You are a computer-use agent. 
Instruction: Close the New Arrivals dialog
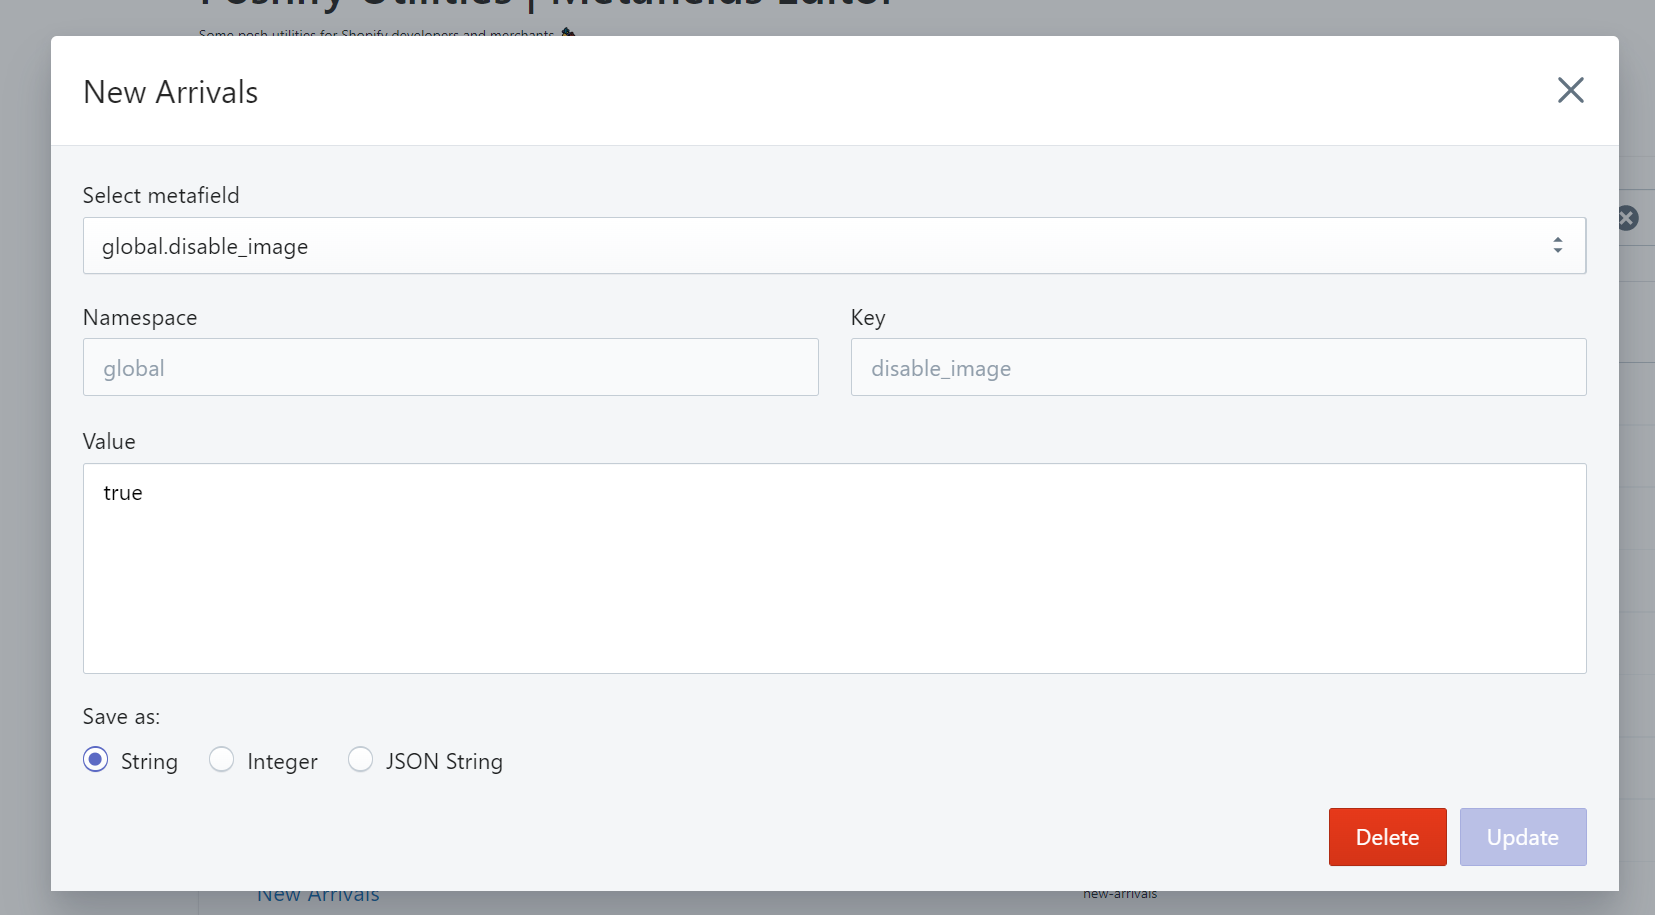(x=1570, y=91)
